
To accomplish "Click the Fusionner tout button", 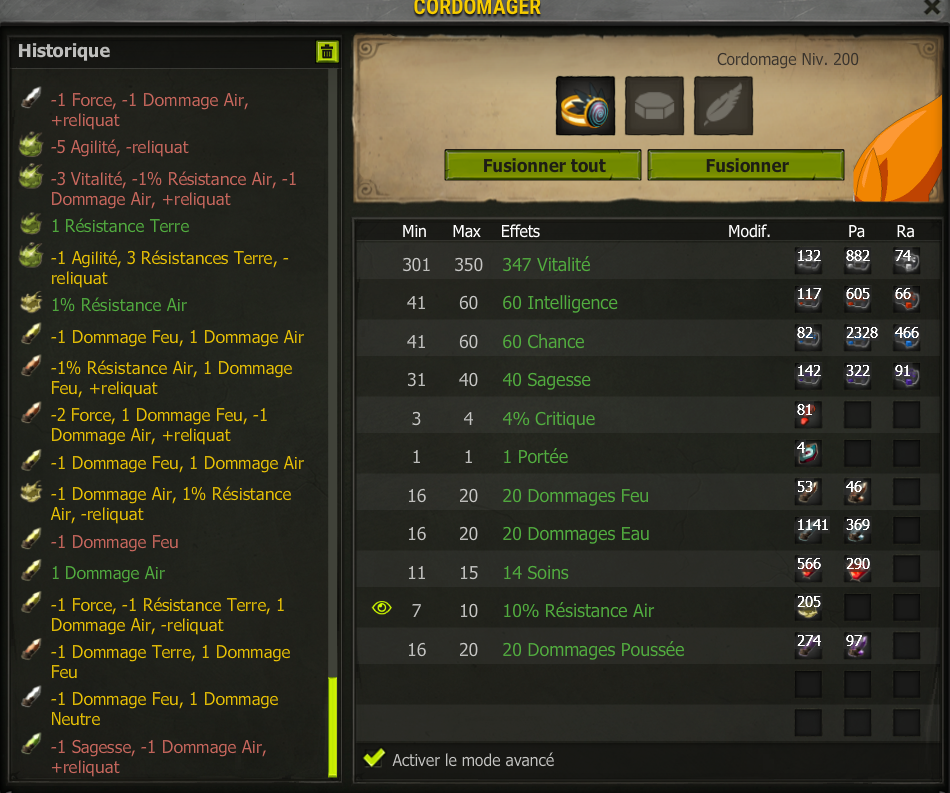I will click(543, 165).
